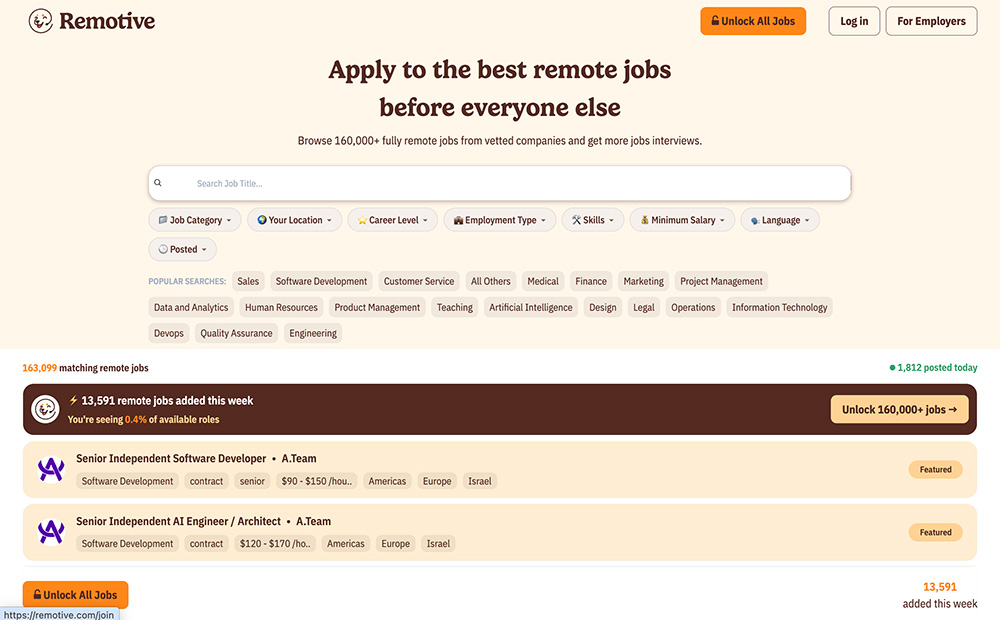This screenshot has width=1000, height=620.
Task: Open the Minimum Salary dropdown
Action: tap(682, 220)
